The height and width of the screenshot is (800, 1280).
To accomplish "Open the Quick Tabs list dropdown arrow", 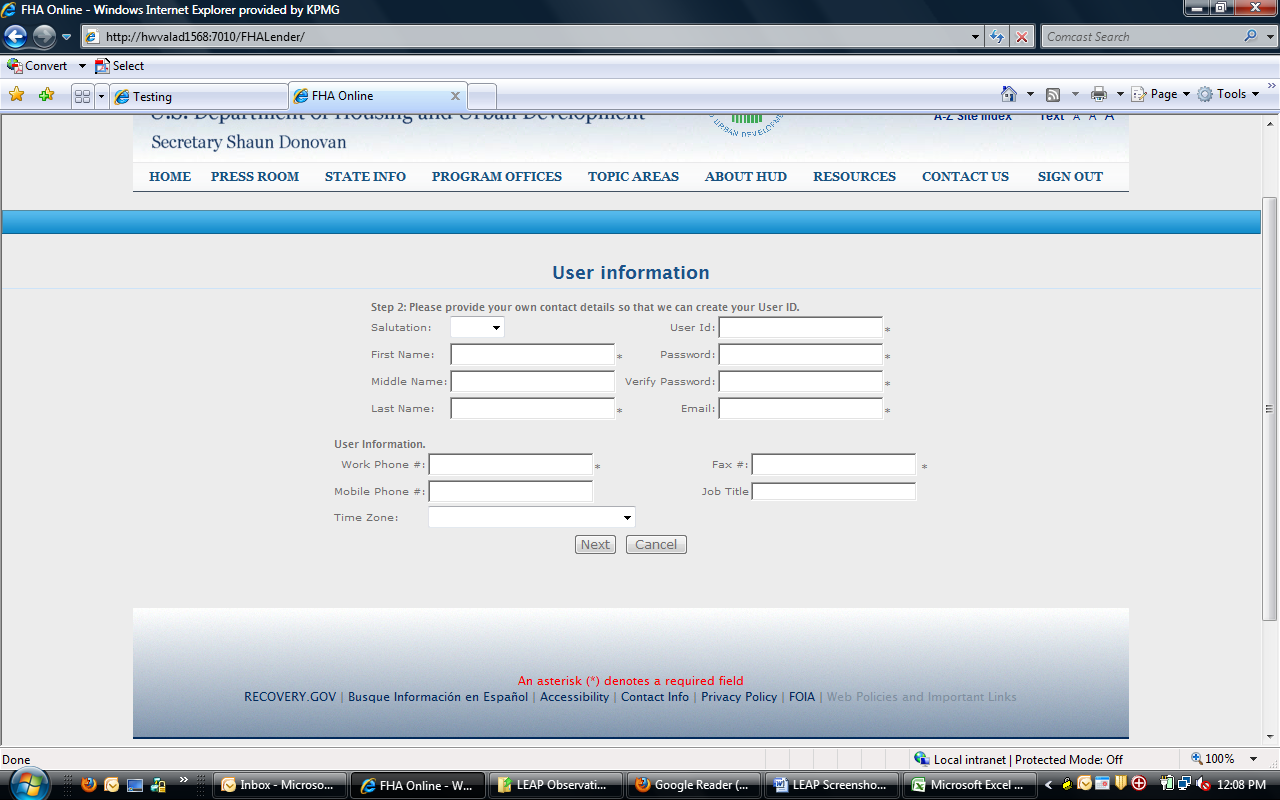I will tap(101, 96).
